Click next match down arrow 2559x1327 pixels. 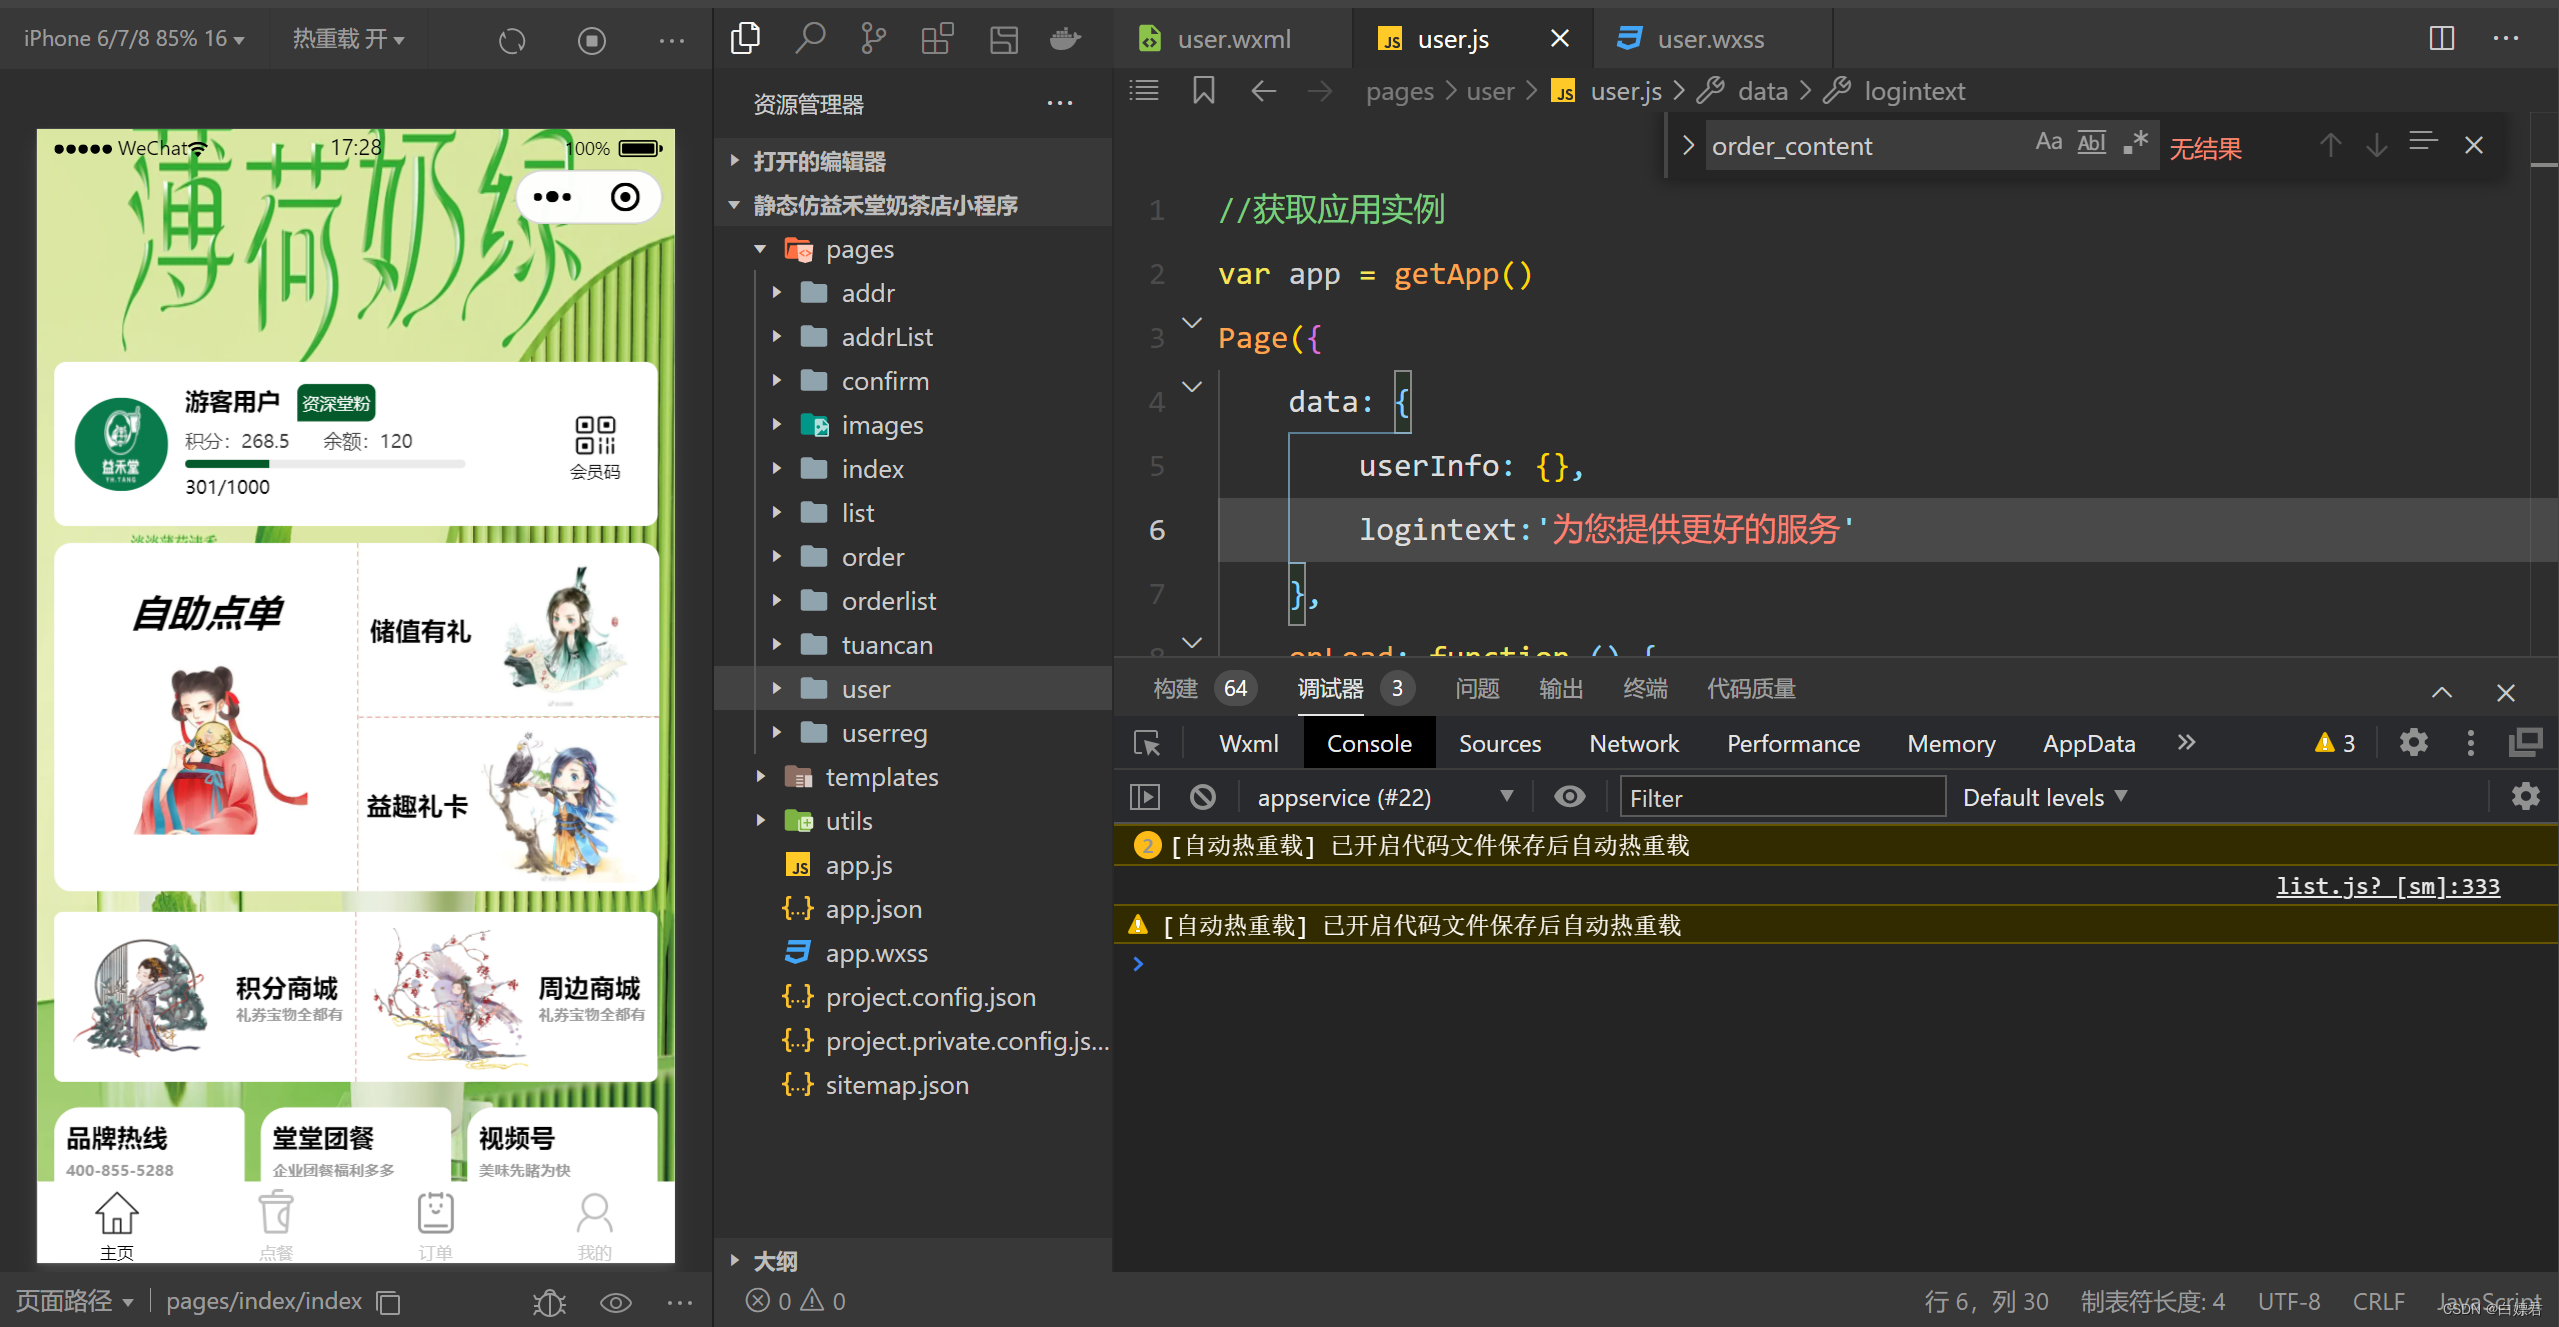click(x=2377, y=146)
